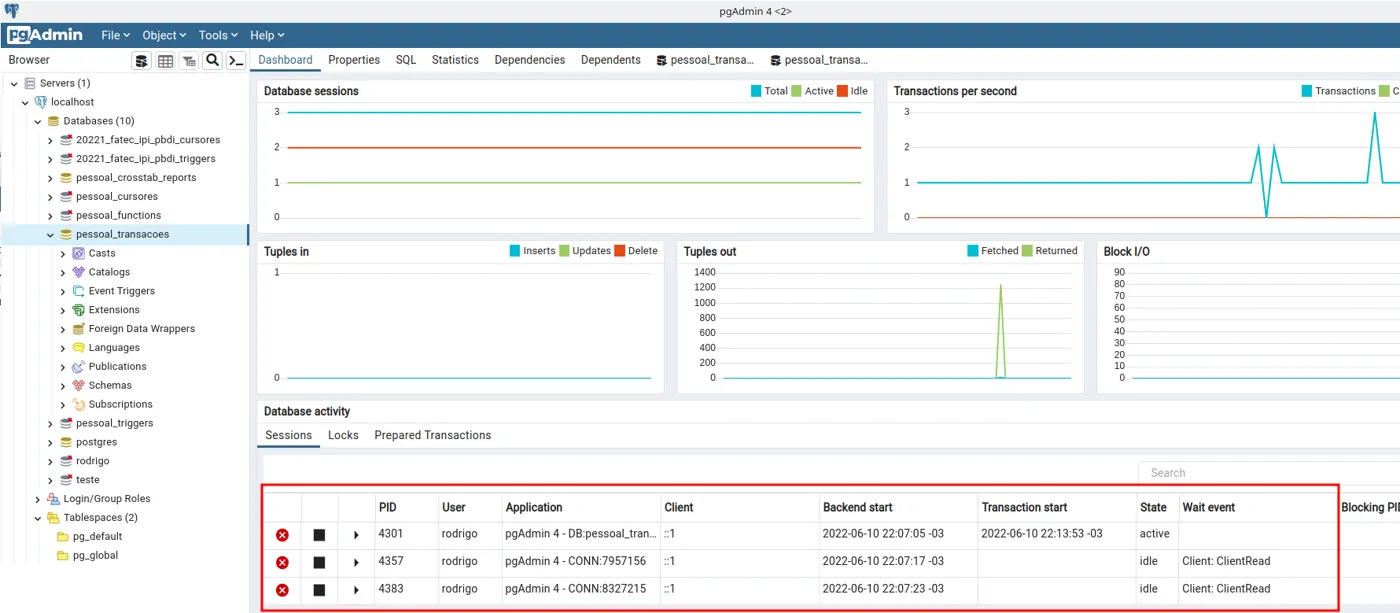Select the pg_global tablespace
The width and height of the screenshot is (1400, 613).
pos(95,556)
